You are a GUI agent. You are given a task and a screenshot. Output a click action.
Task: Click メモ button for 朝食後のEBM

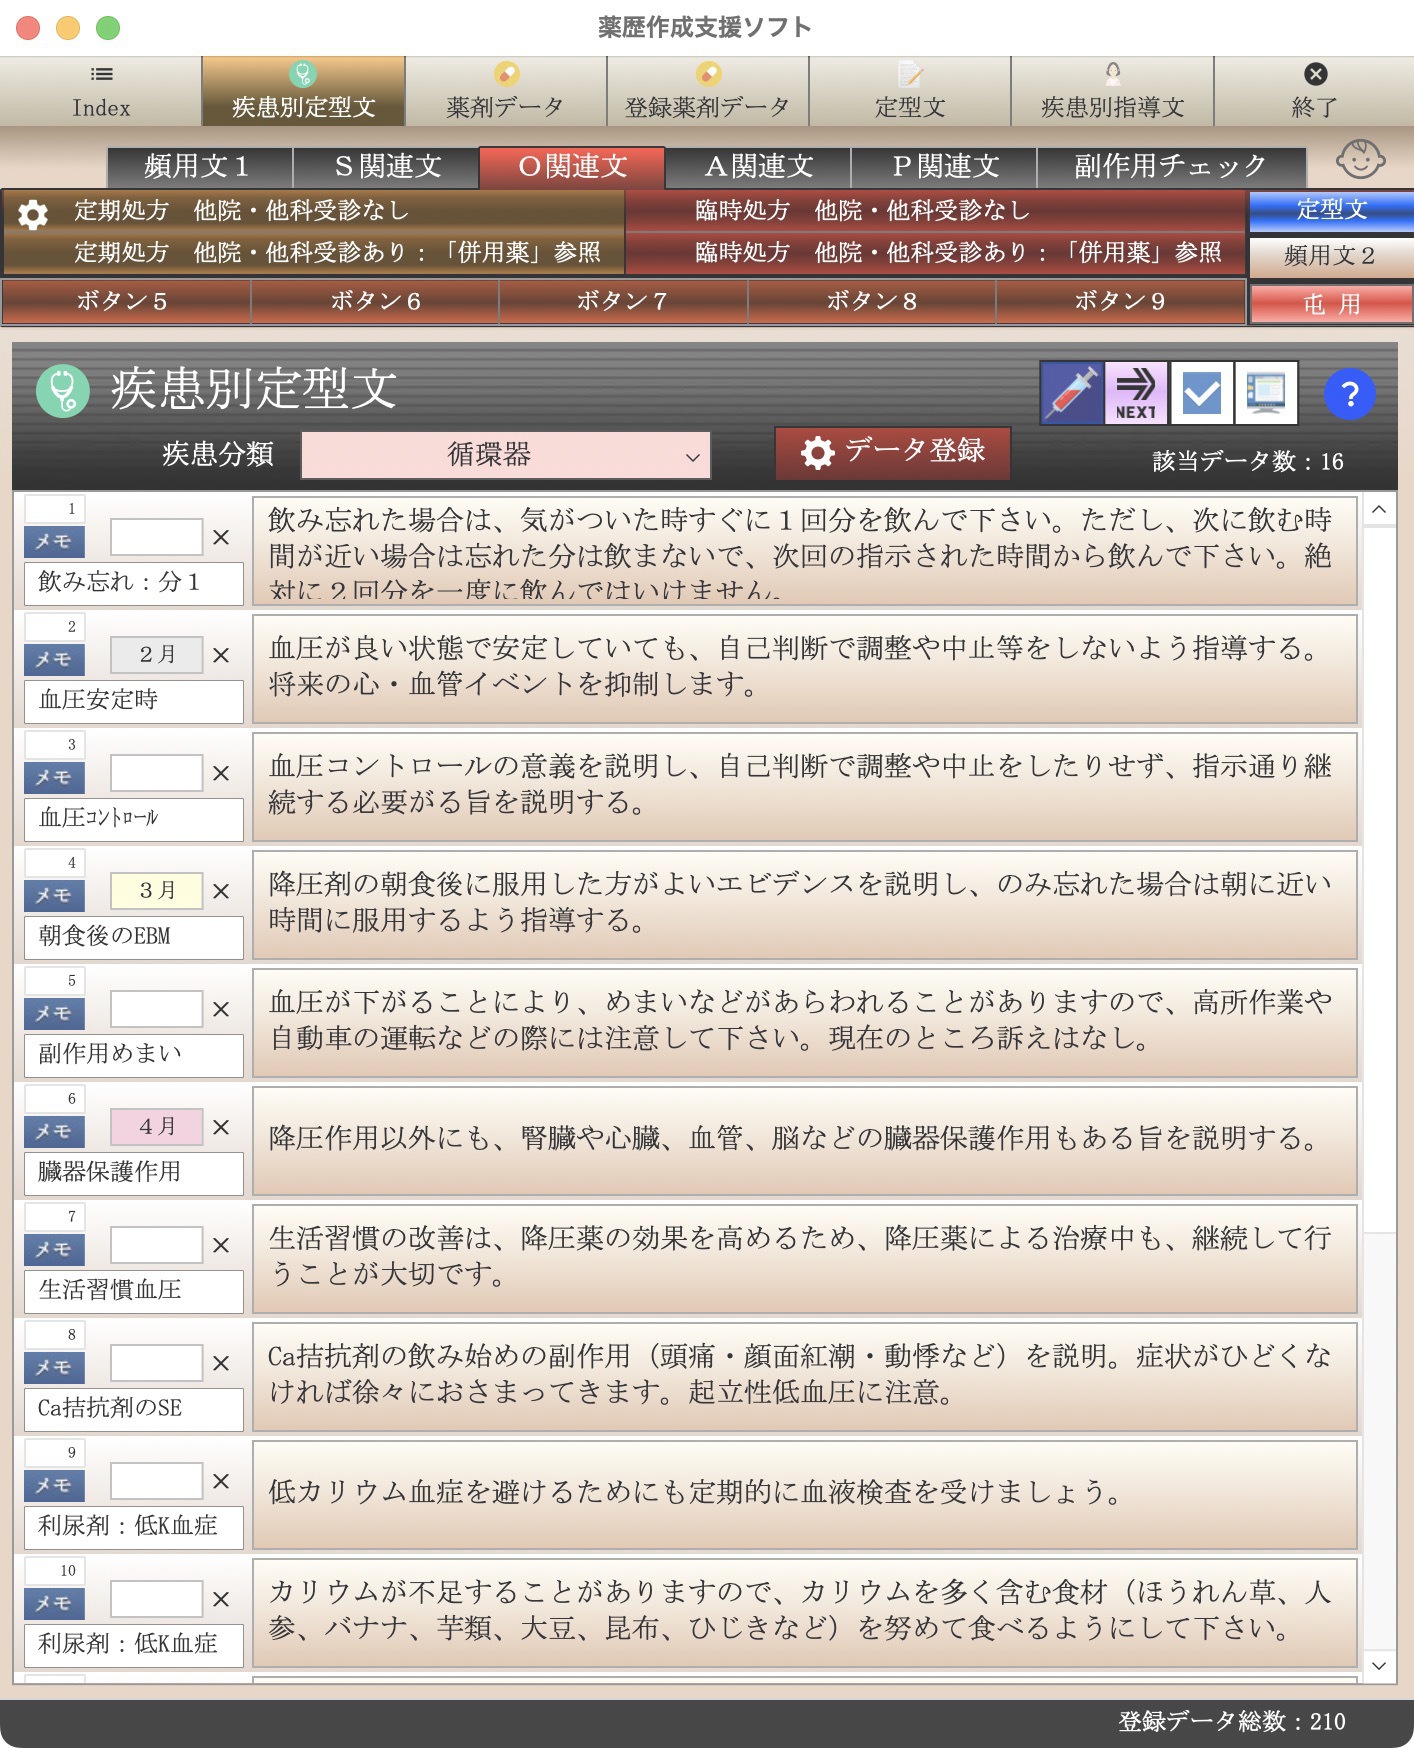(54, 895)
